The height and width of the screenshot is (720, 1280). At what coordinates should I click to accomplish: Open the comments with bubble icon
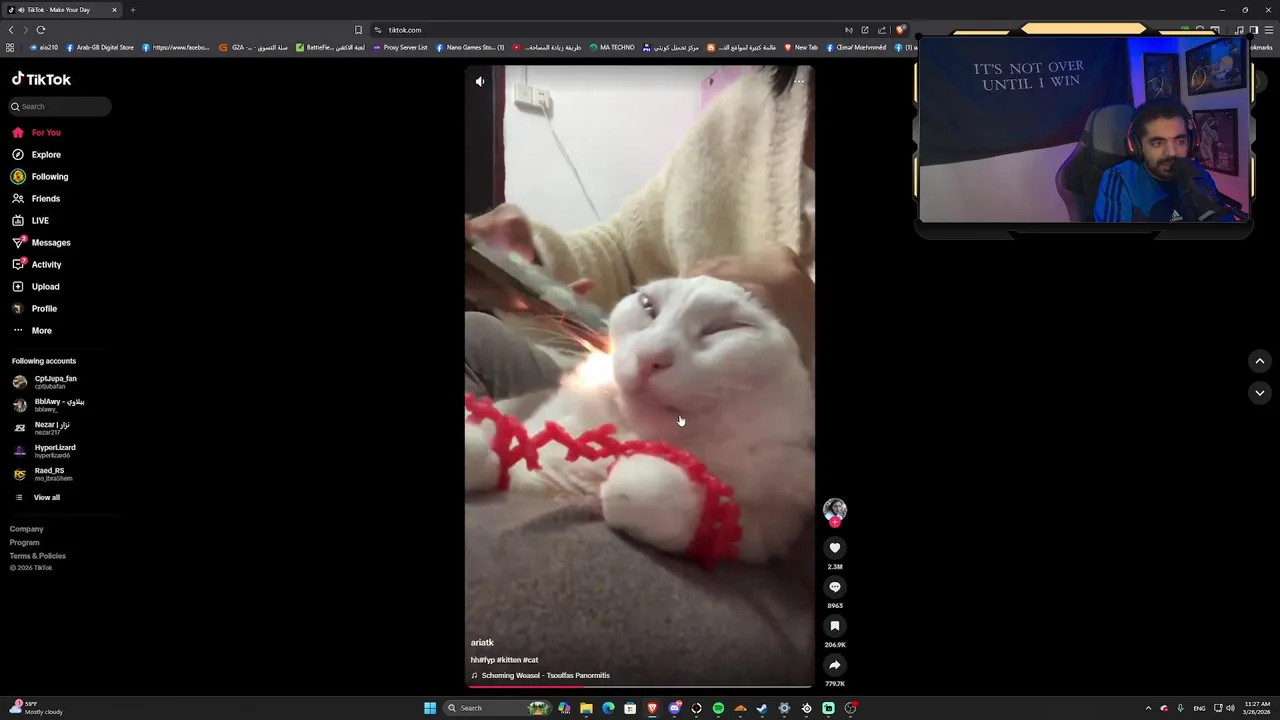(x=835, y=587)
